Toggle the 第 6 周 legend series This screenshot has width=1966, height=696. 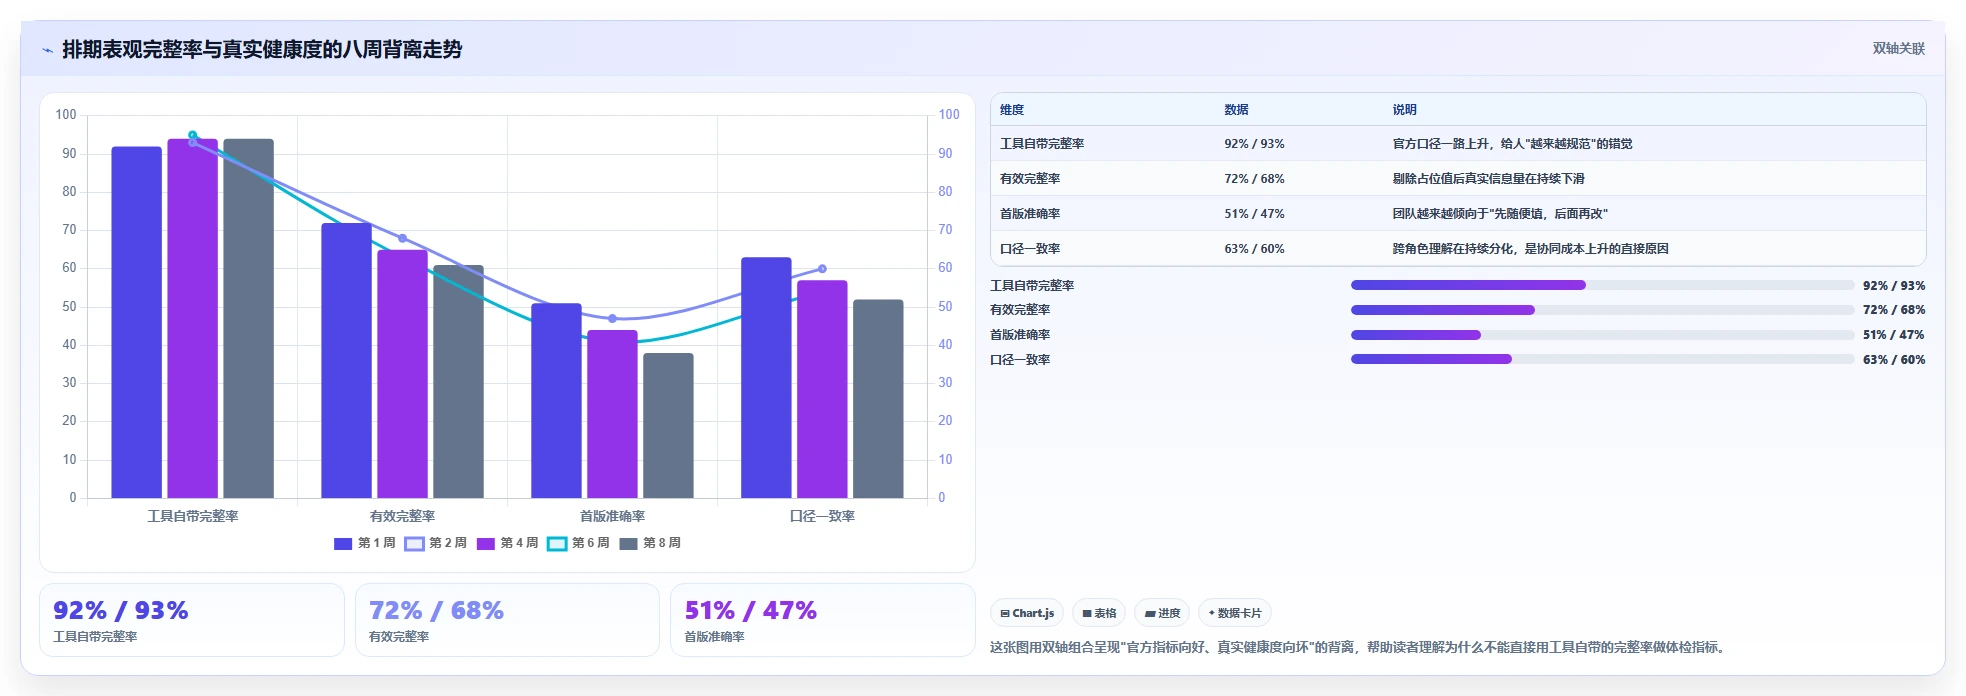point(578,543)
